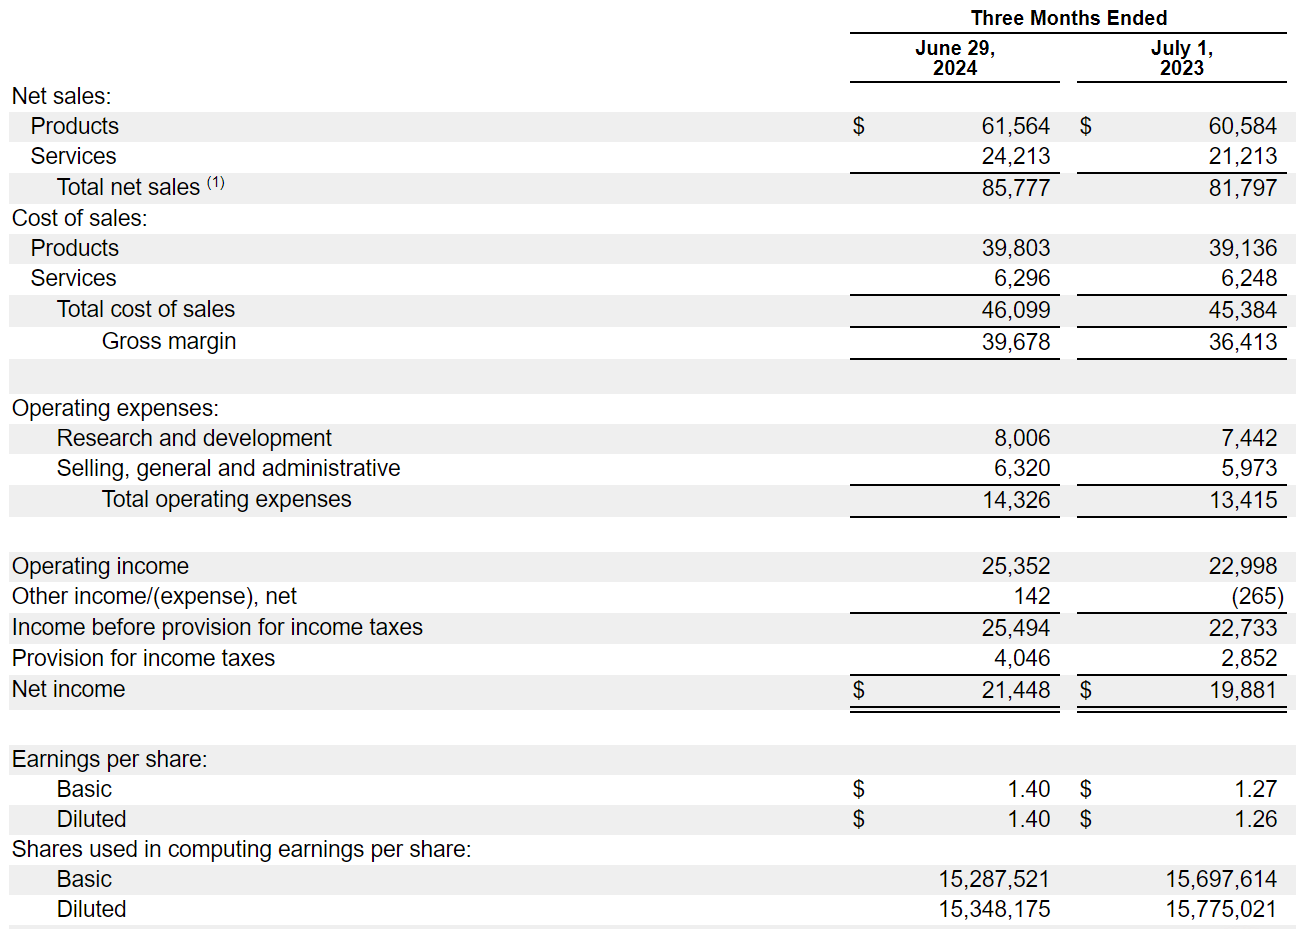Select 2024 Services net sales value 24,213
This screenshot has height=929, width=1296.
click(x=1015, y=156)
